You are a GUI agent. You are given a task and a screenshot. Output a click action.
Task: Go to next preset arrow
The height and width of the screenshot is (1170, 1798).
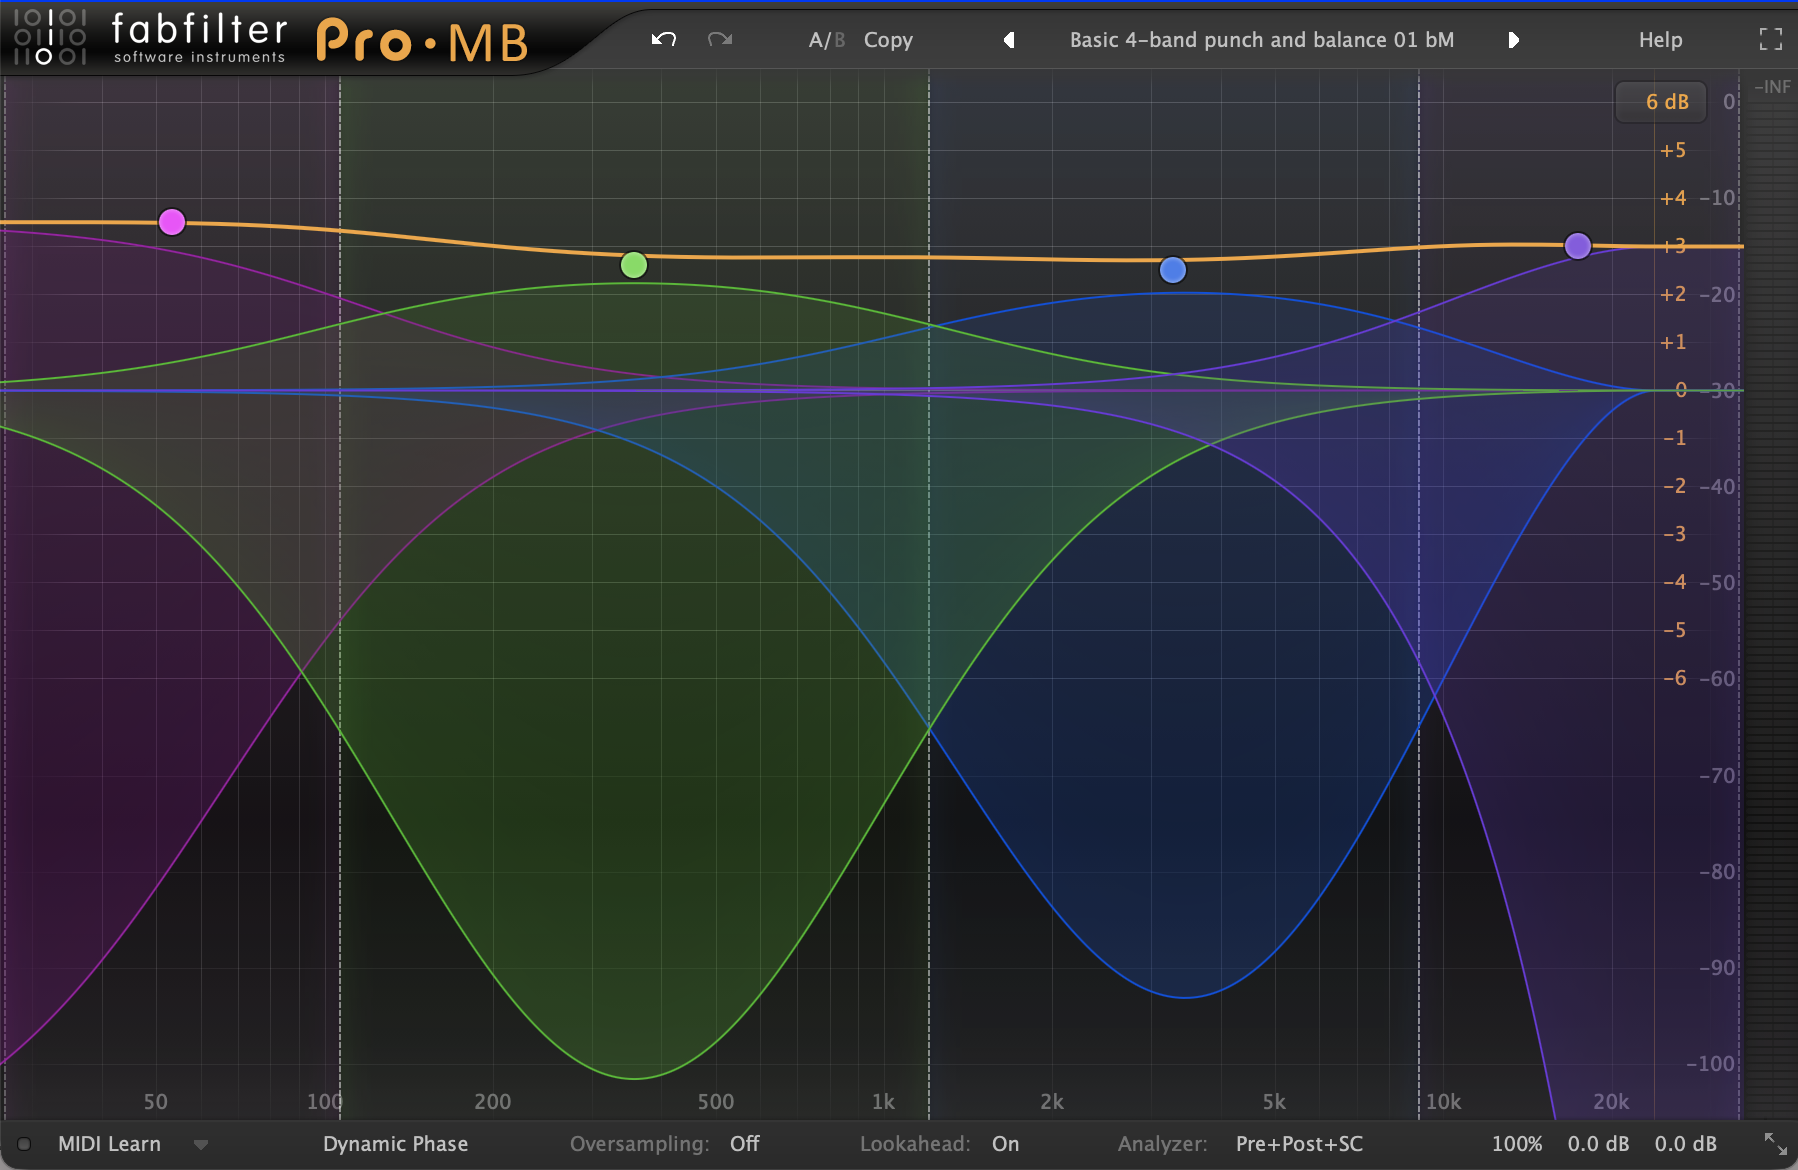coord(1513,40)
